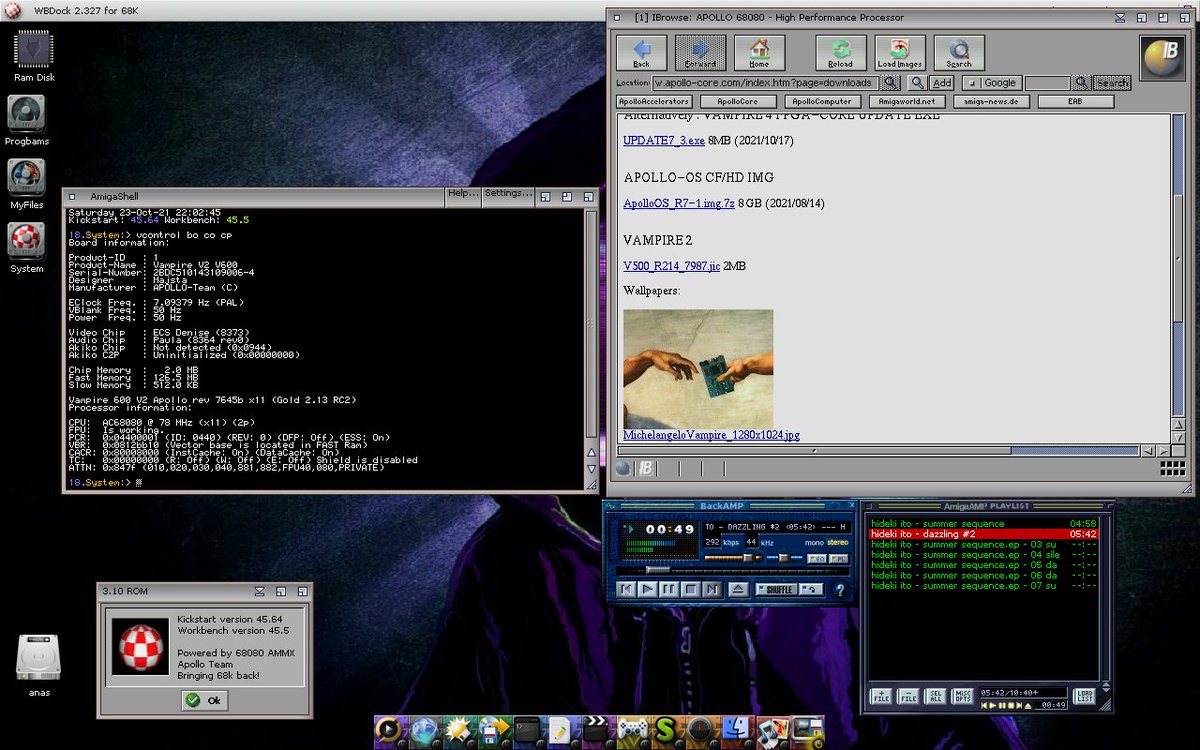The image size is (1200, 750).
Task: Launch the video clapperboard dock icon
Action: (x=595, y=731)
